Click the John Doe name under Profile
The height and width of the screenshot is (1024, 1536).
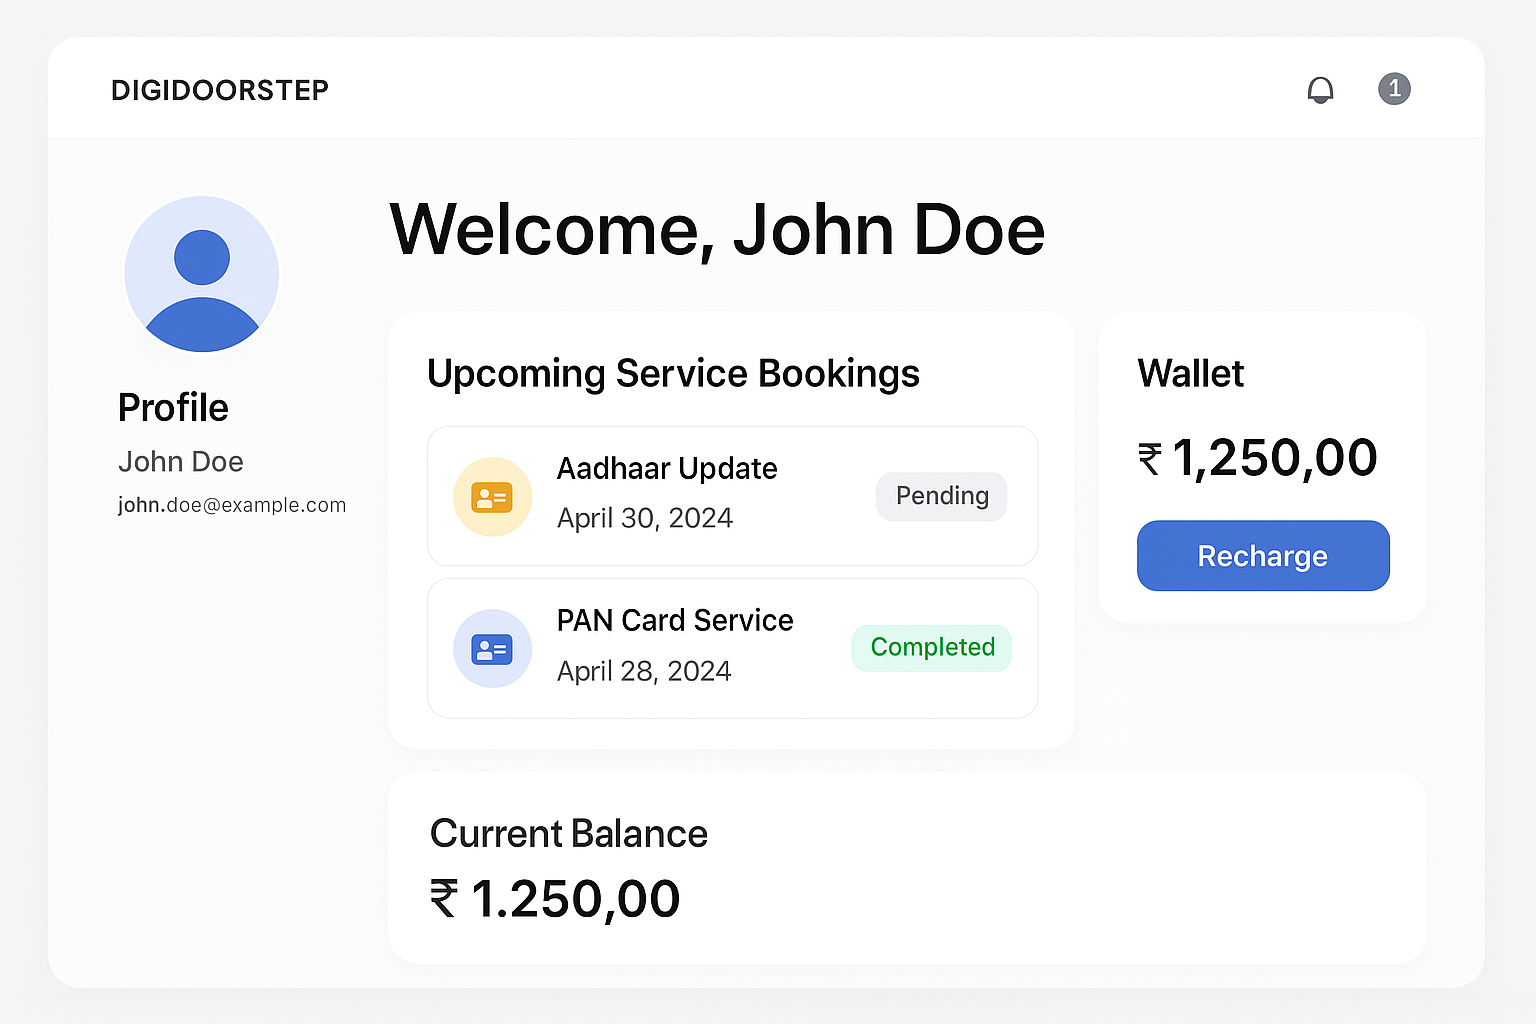181,462
